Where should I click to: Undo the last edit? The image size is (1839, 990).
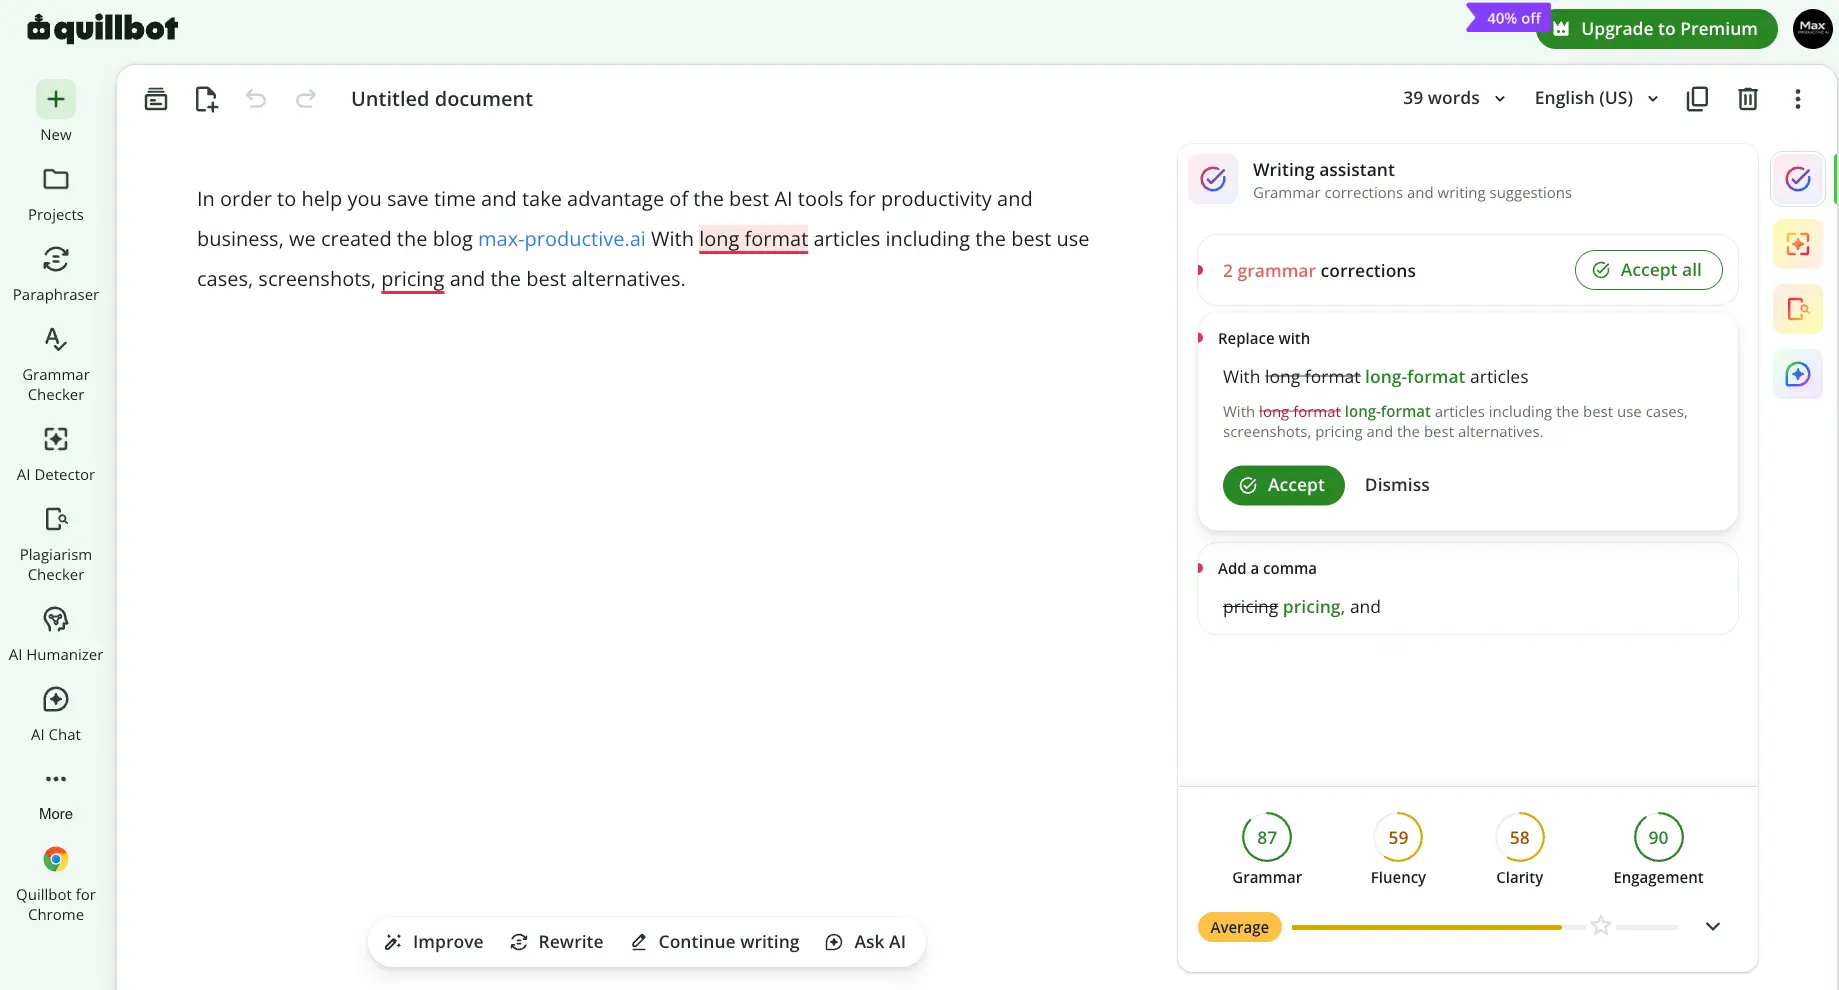coord(256,98)
